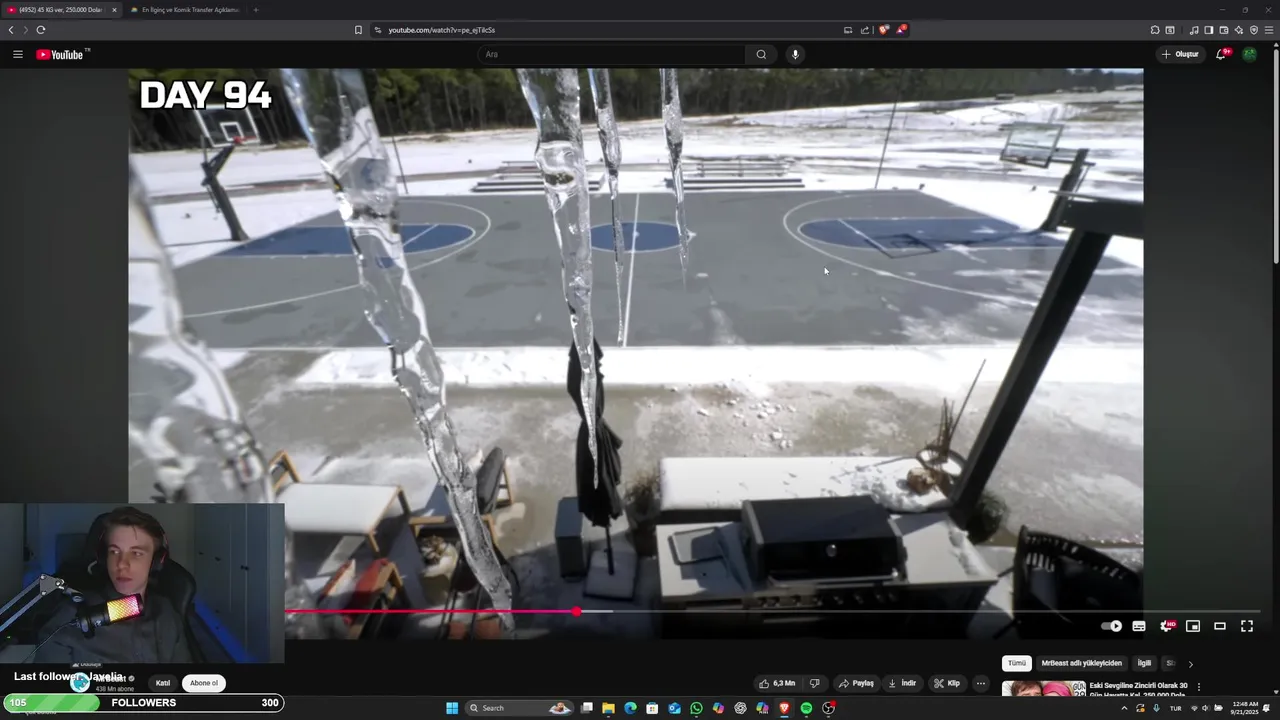Select the İlgili filter chip
Image resolution: width=1280 pixels, height=720 pixels.
coord(1144,663)
